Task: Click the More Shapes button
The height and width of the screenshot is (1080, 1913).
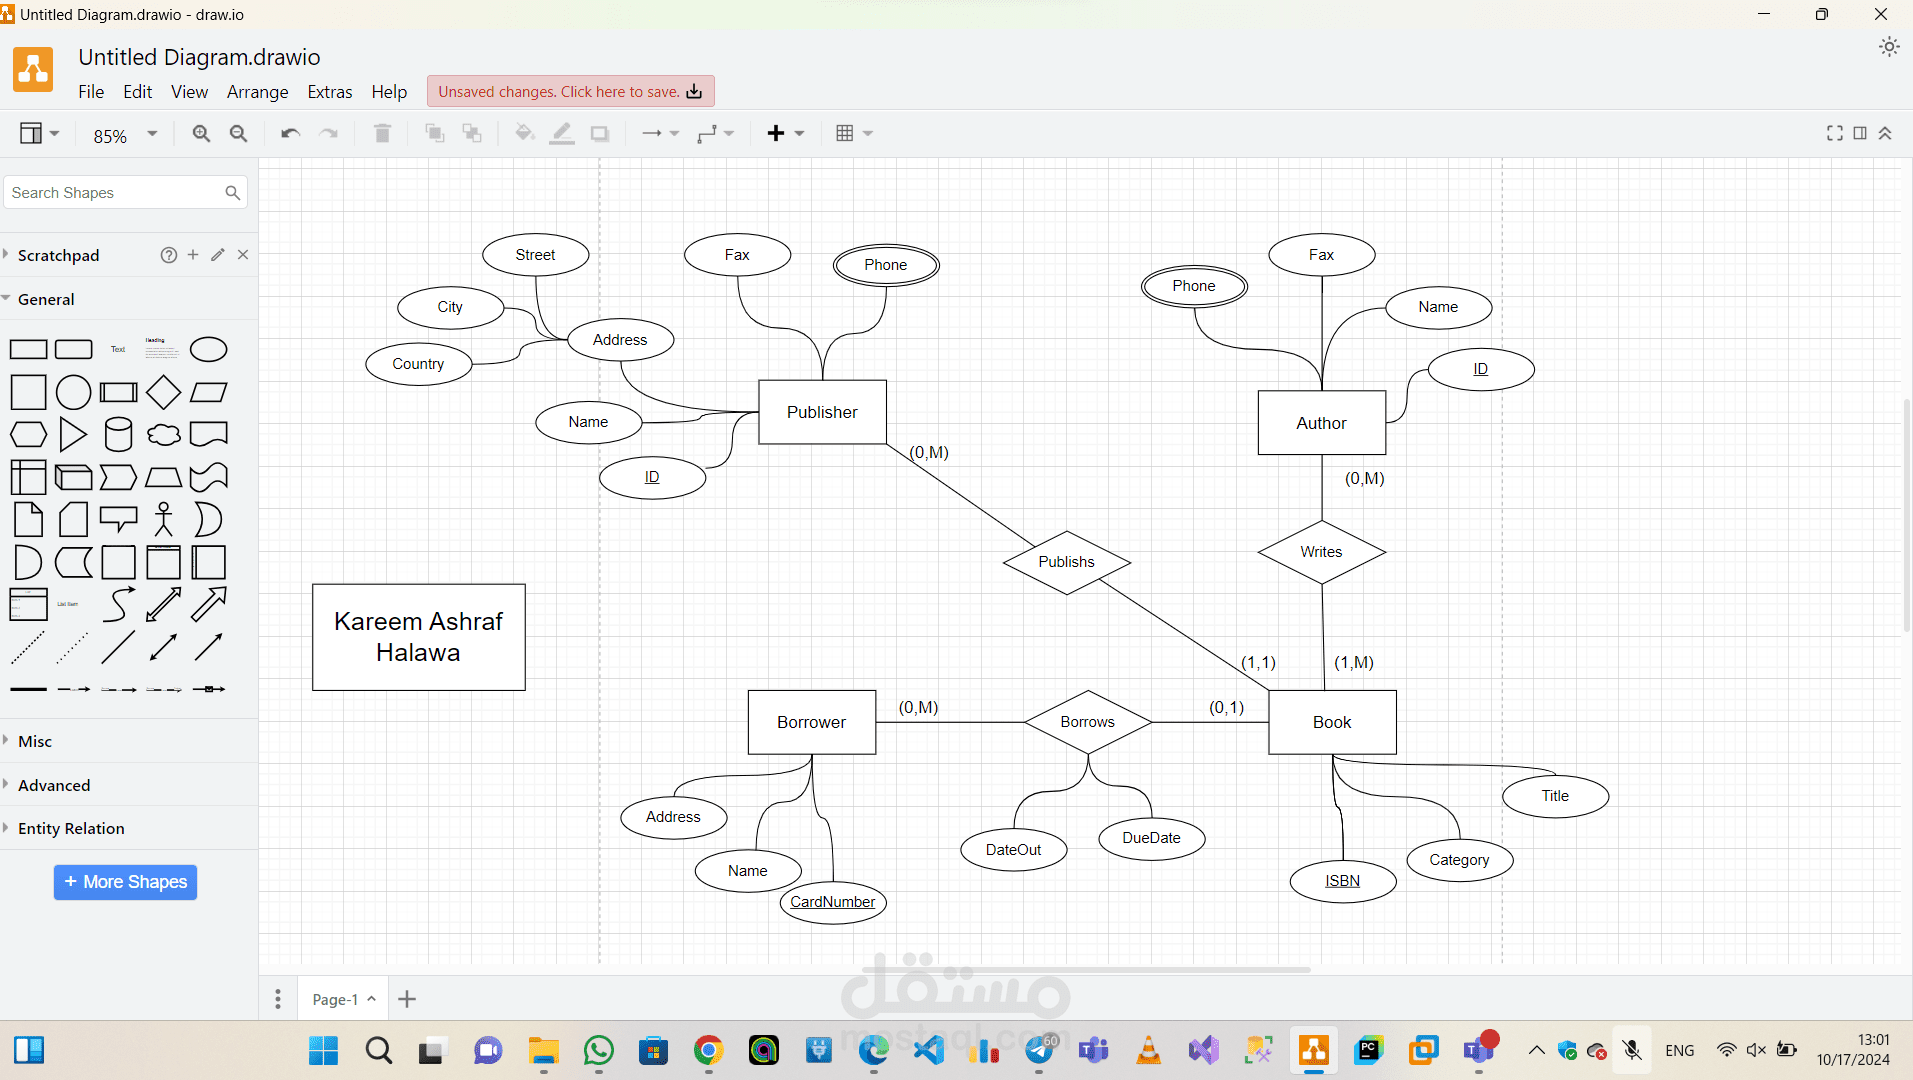Action: [125, 882]
